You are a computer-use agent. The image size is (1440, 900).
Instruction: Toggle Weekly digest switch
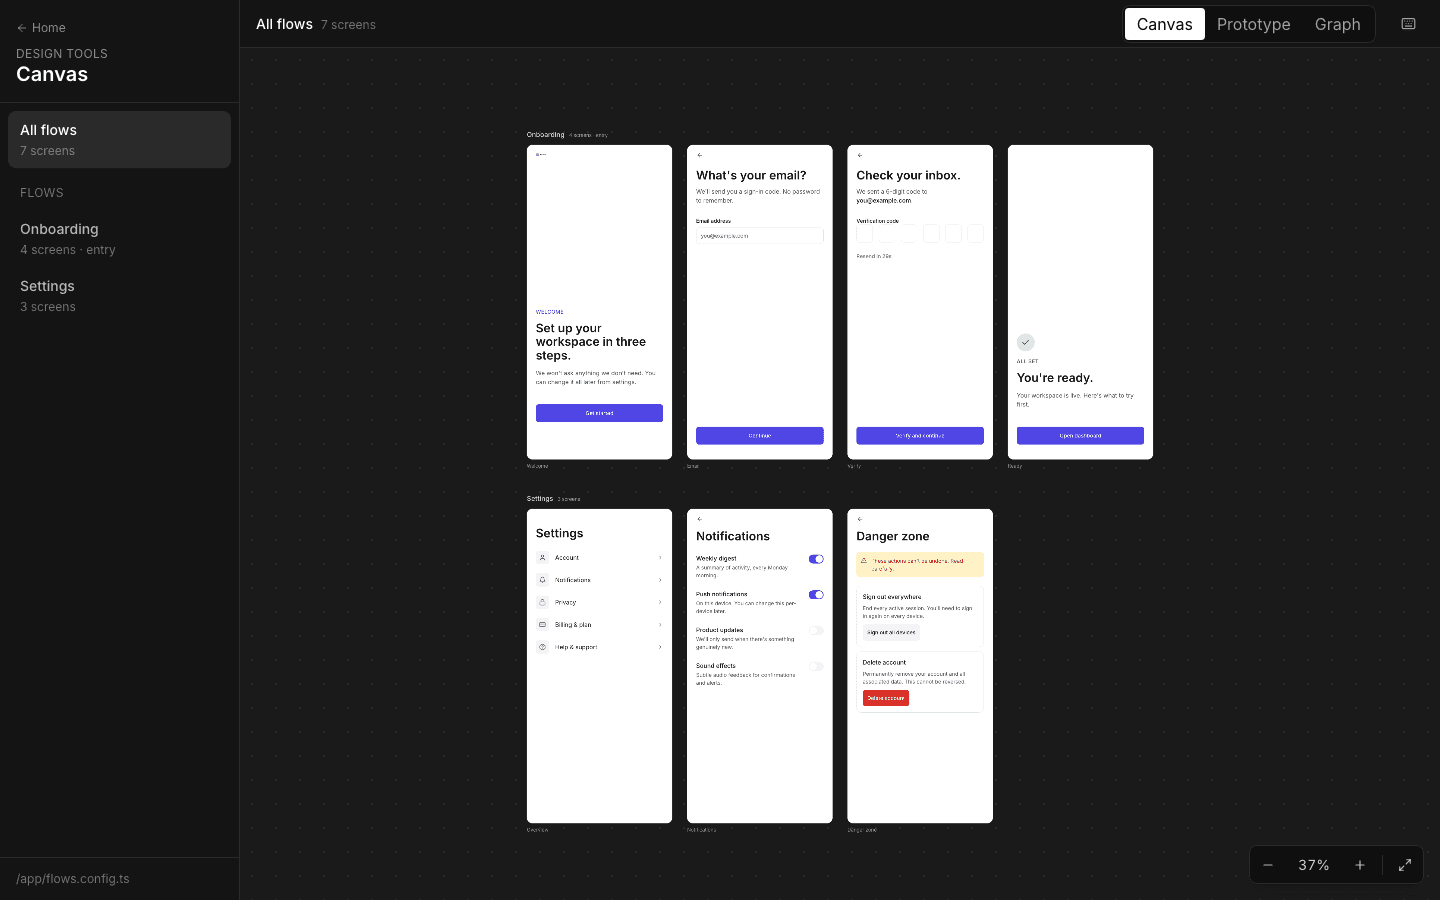coord(816,559)
